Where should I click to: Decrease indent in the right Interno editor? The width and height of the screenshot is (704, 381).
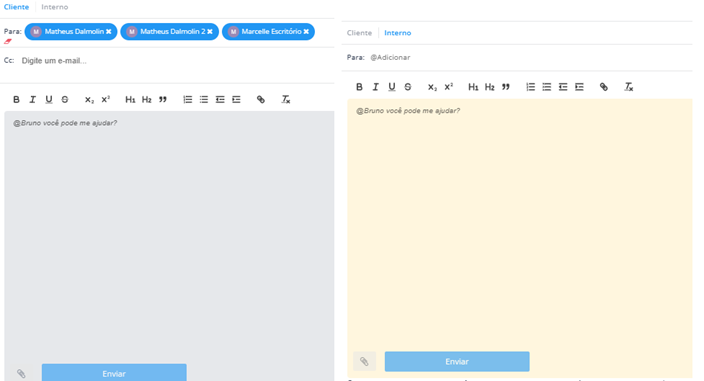[563, 87]
